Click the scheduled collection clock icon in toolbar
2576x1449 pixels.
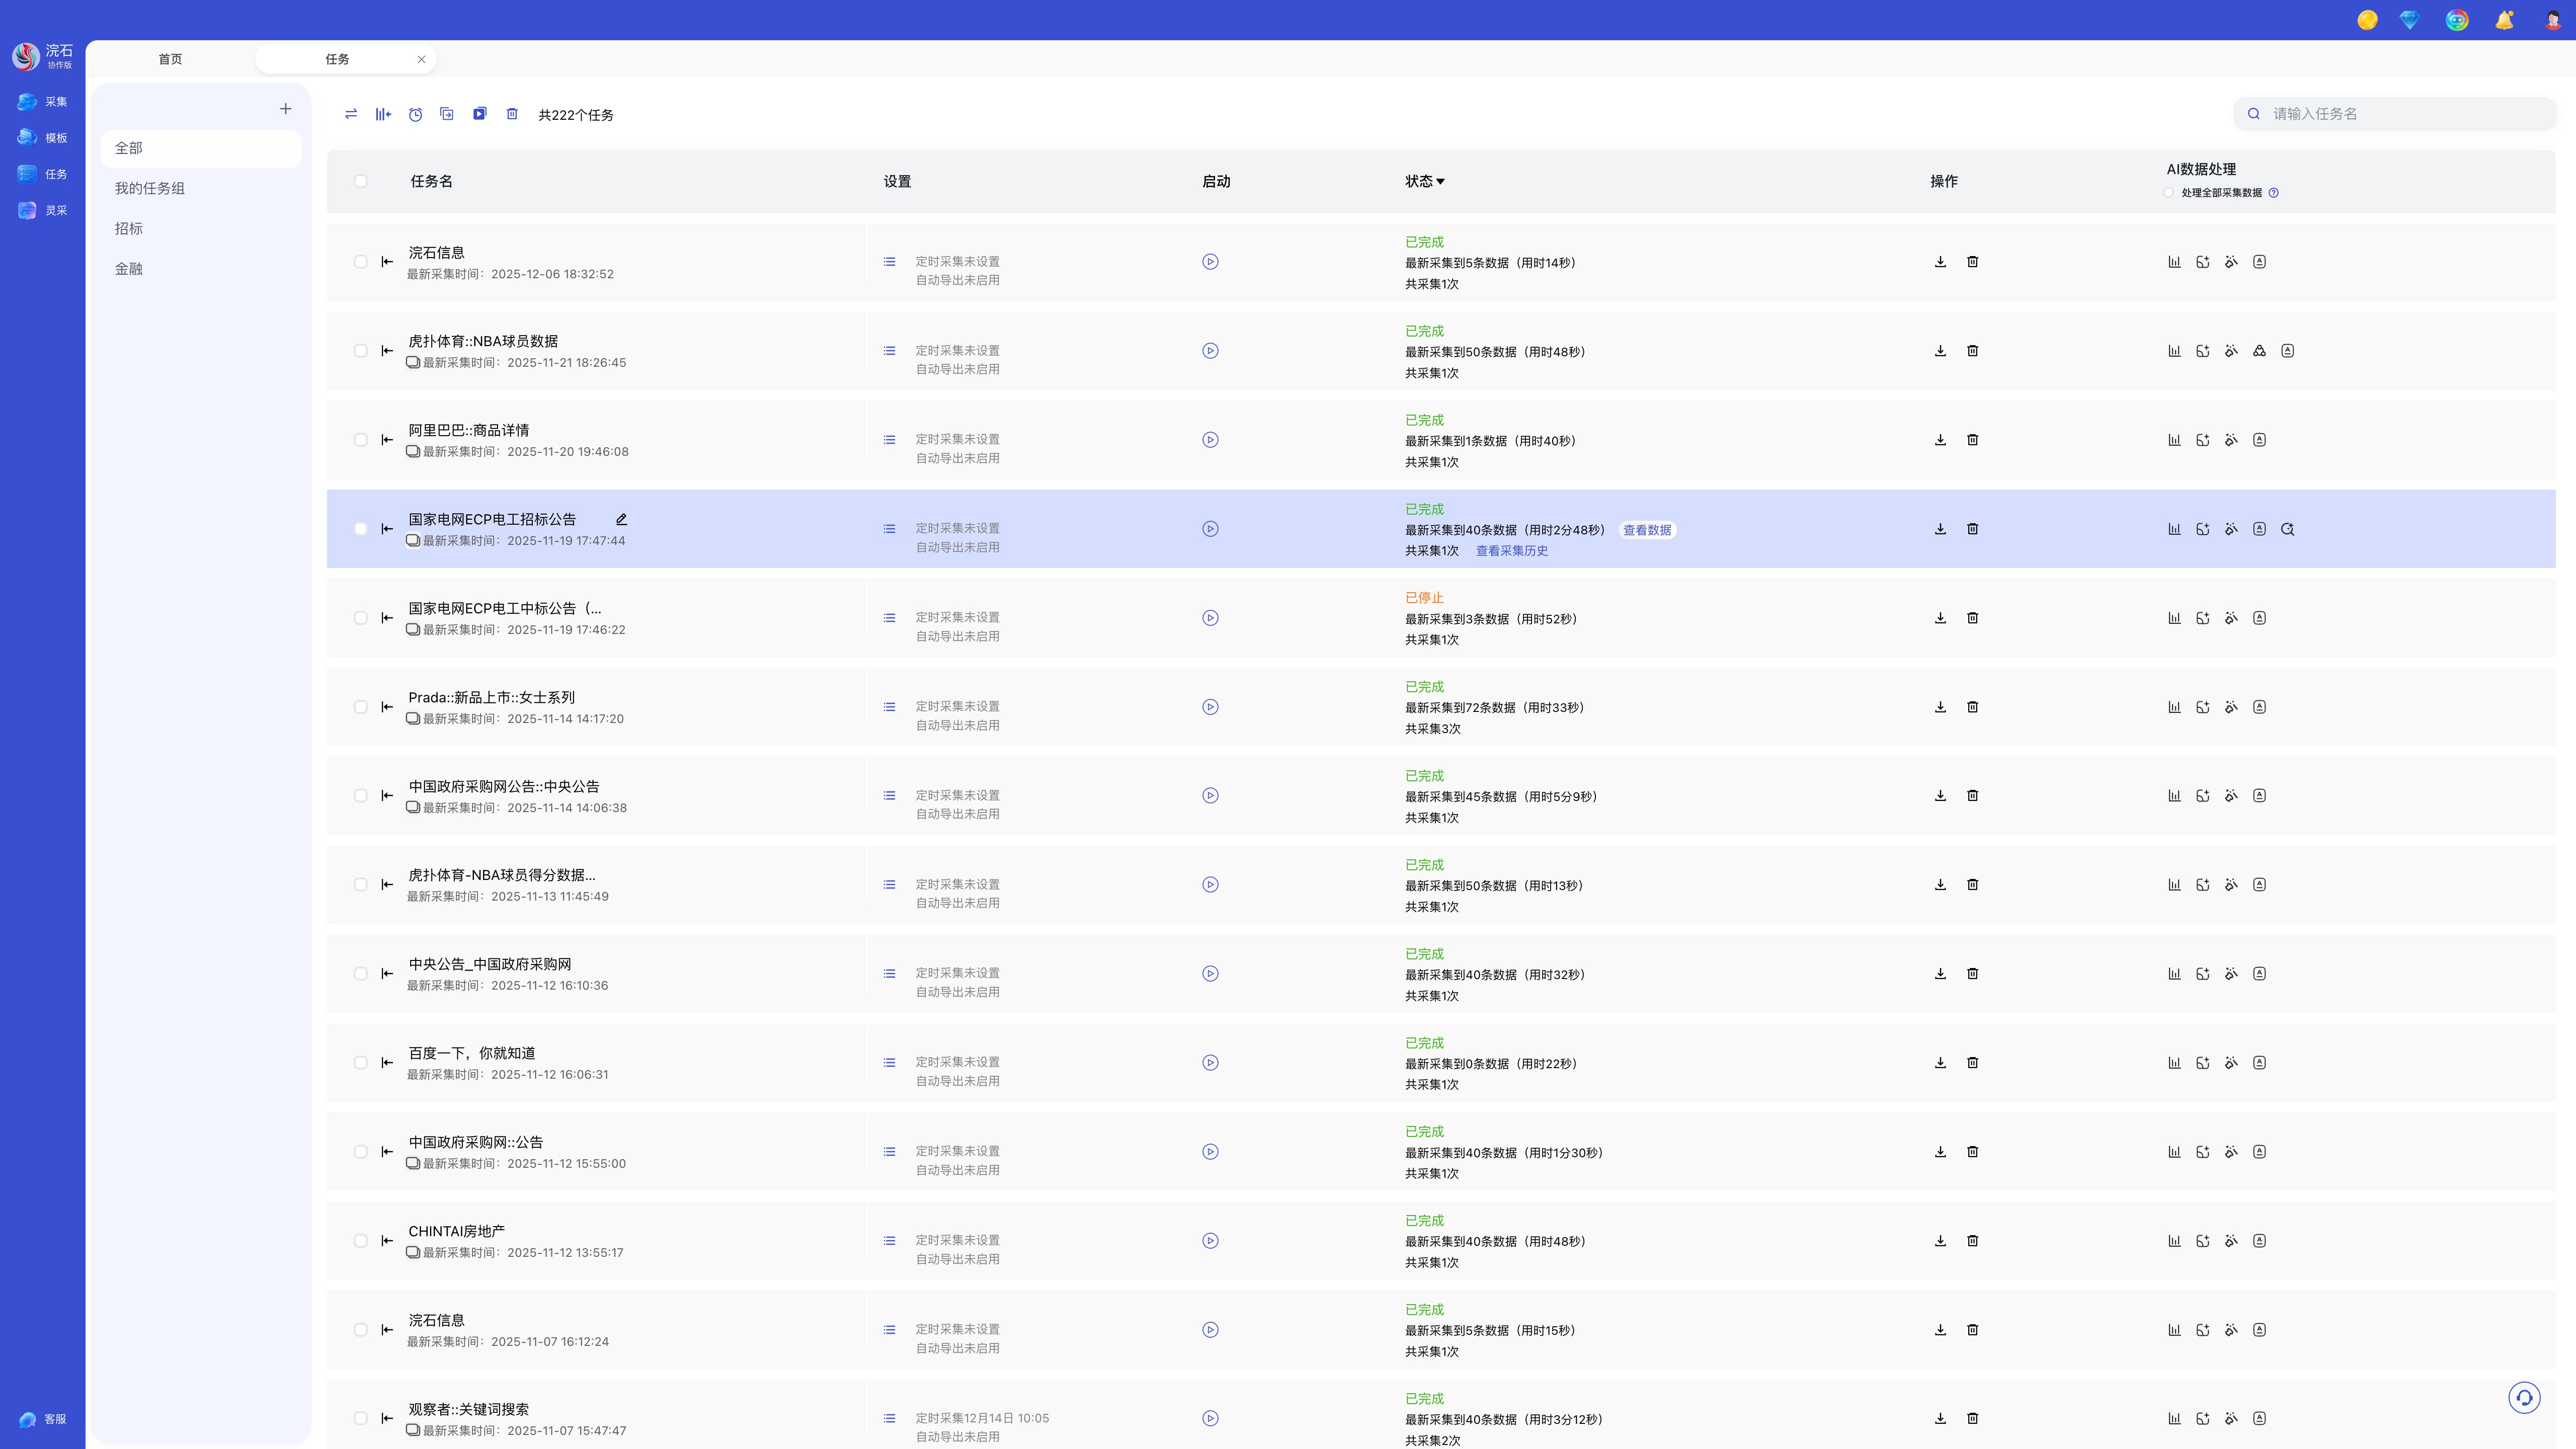[x=415, y=114]
